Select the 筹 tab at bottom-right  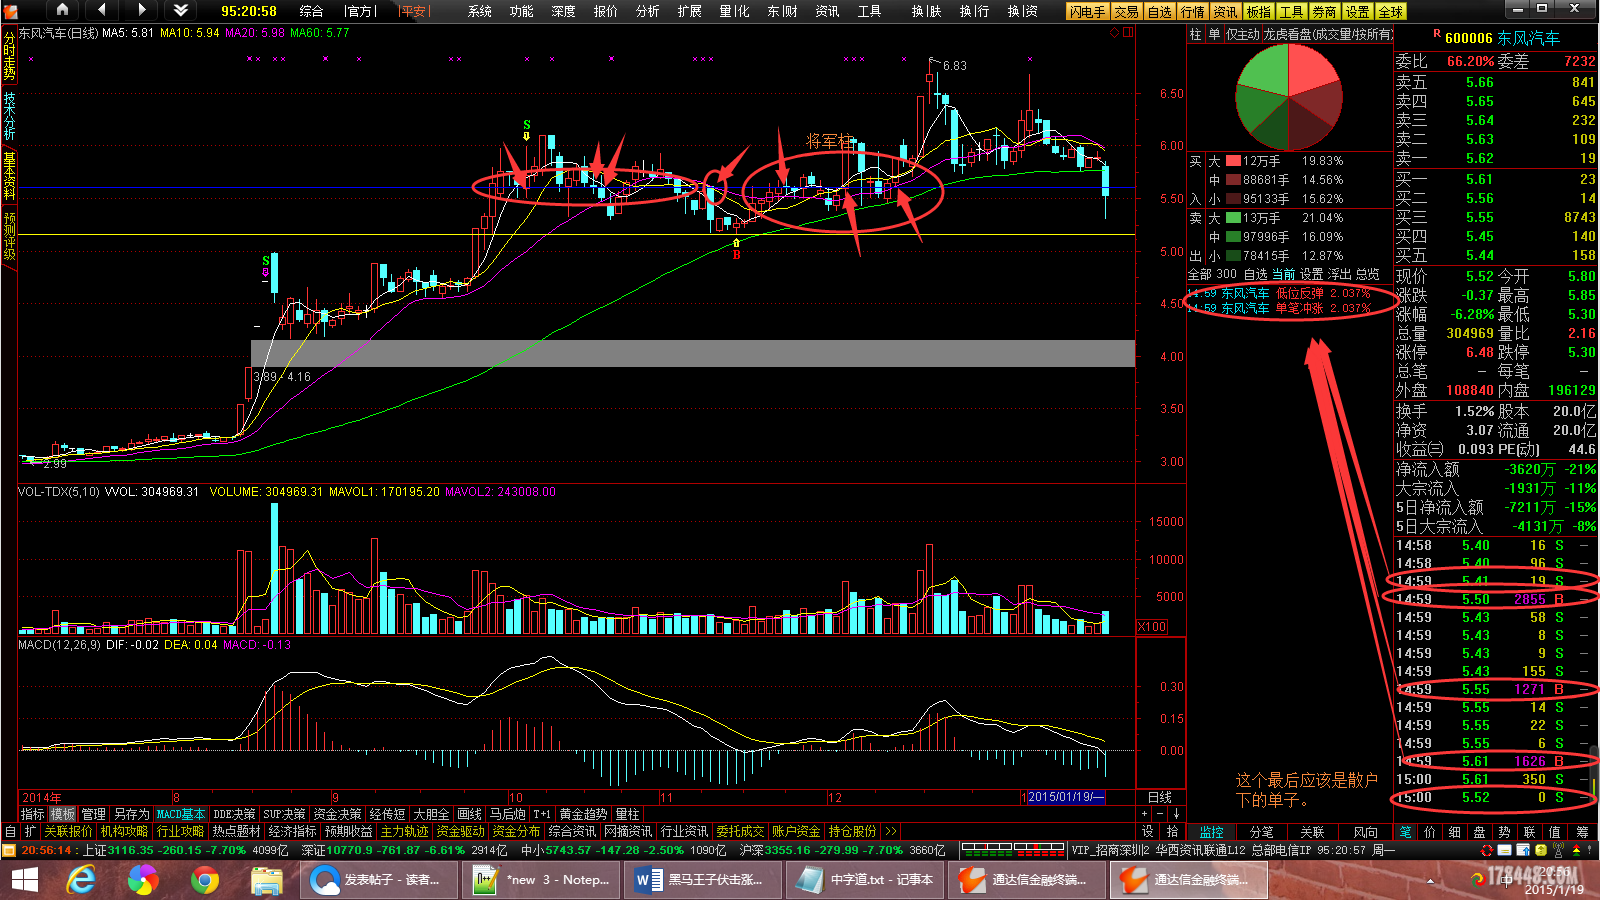pos(1582,832)
